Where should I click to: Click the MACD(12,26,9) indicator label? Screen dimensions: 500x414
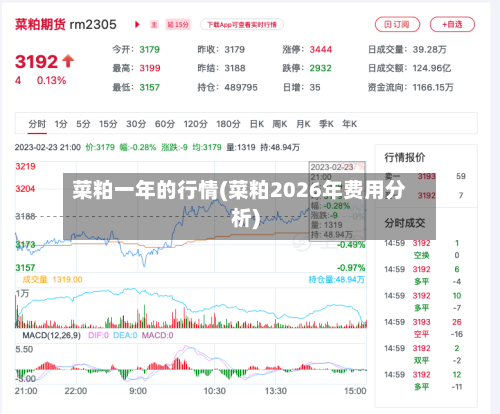pos(51,335)
